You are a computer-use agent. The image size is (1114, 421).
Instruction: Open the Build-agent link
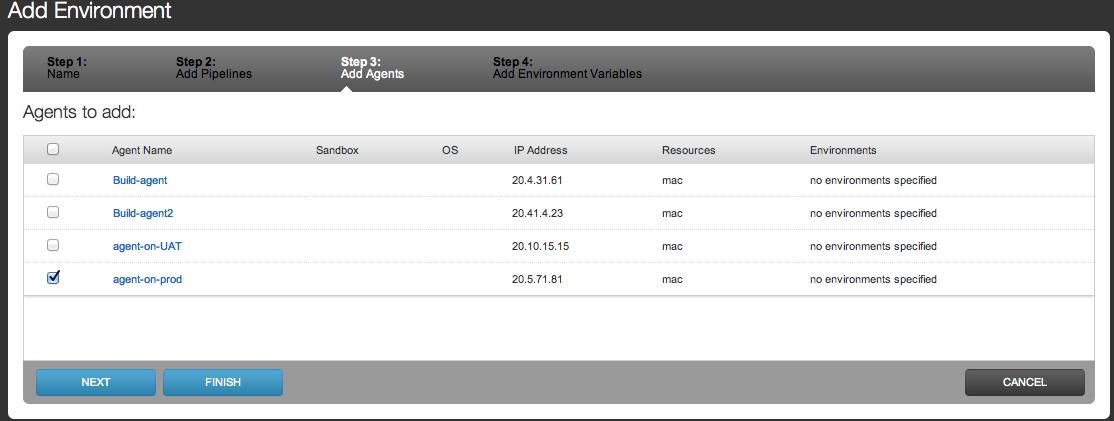click(x=140, y=181)
